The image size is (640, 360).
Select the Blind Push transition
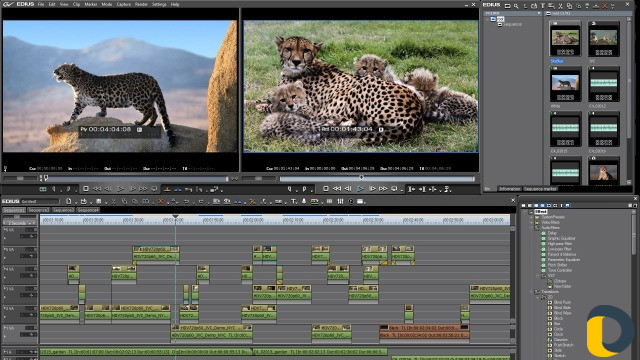pos(562,302)
